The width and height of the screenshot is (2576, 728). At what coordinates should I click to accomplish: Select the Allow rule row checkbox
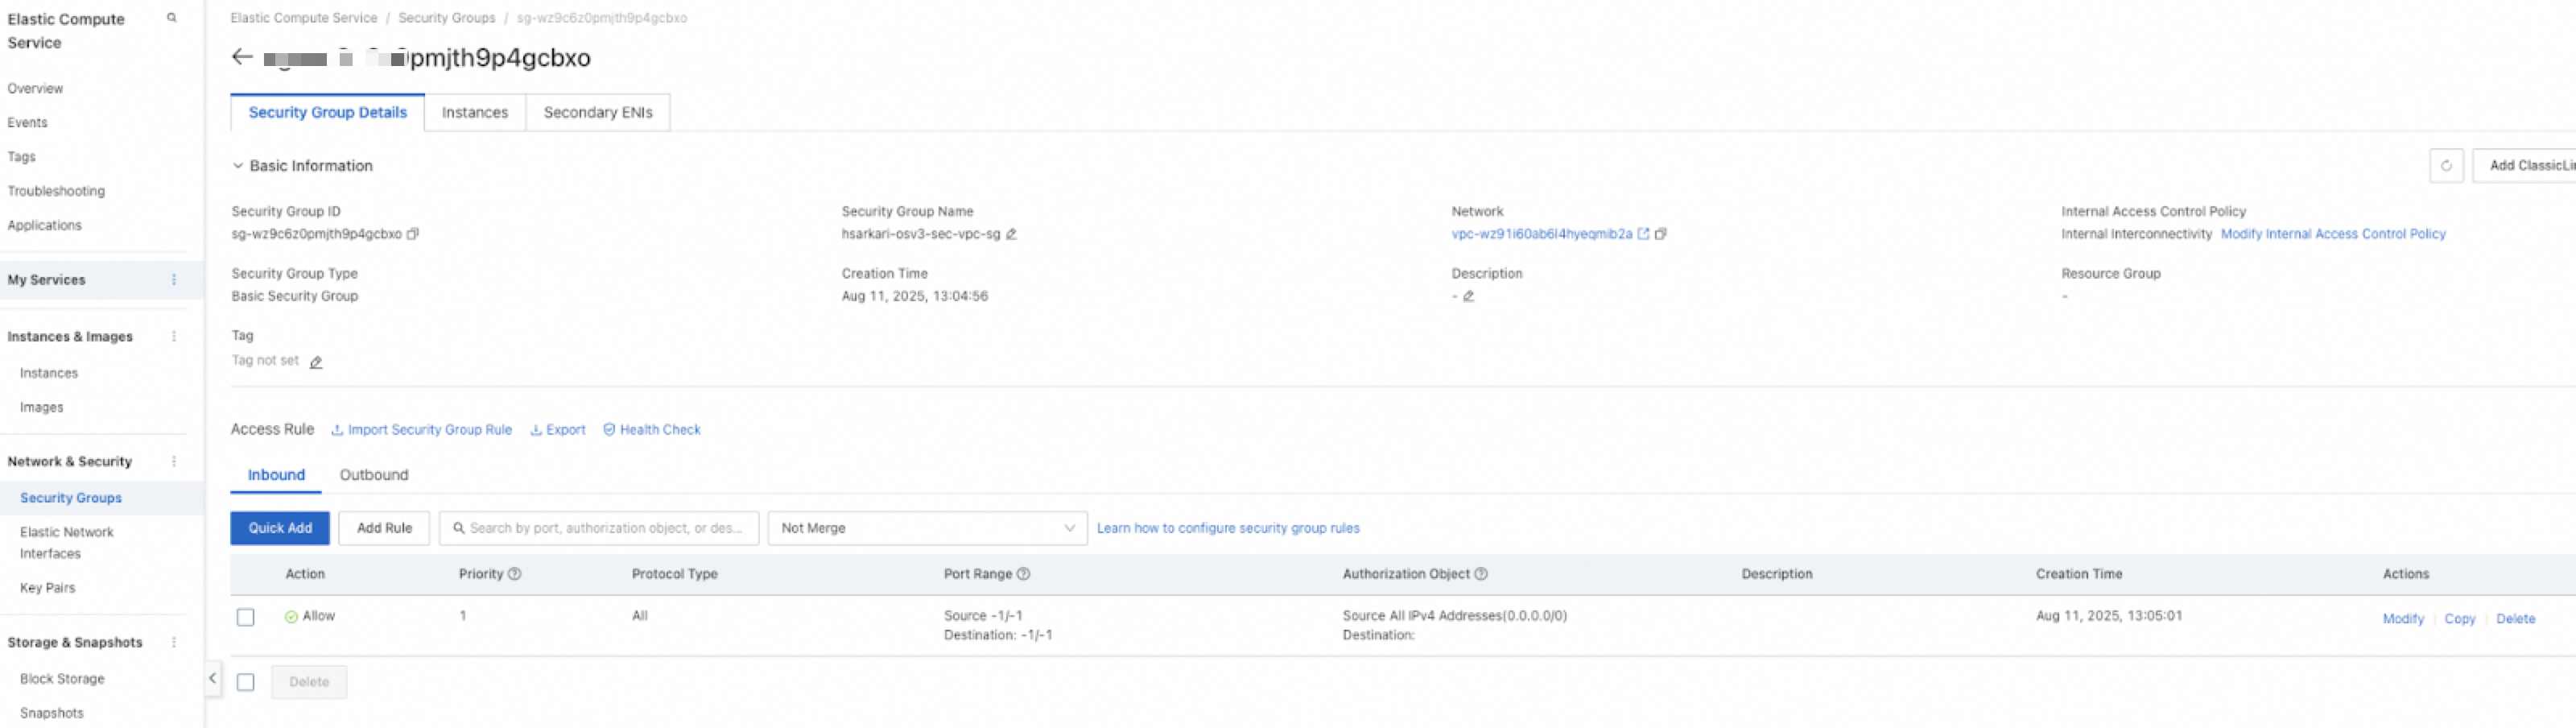point(246,617)
